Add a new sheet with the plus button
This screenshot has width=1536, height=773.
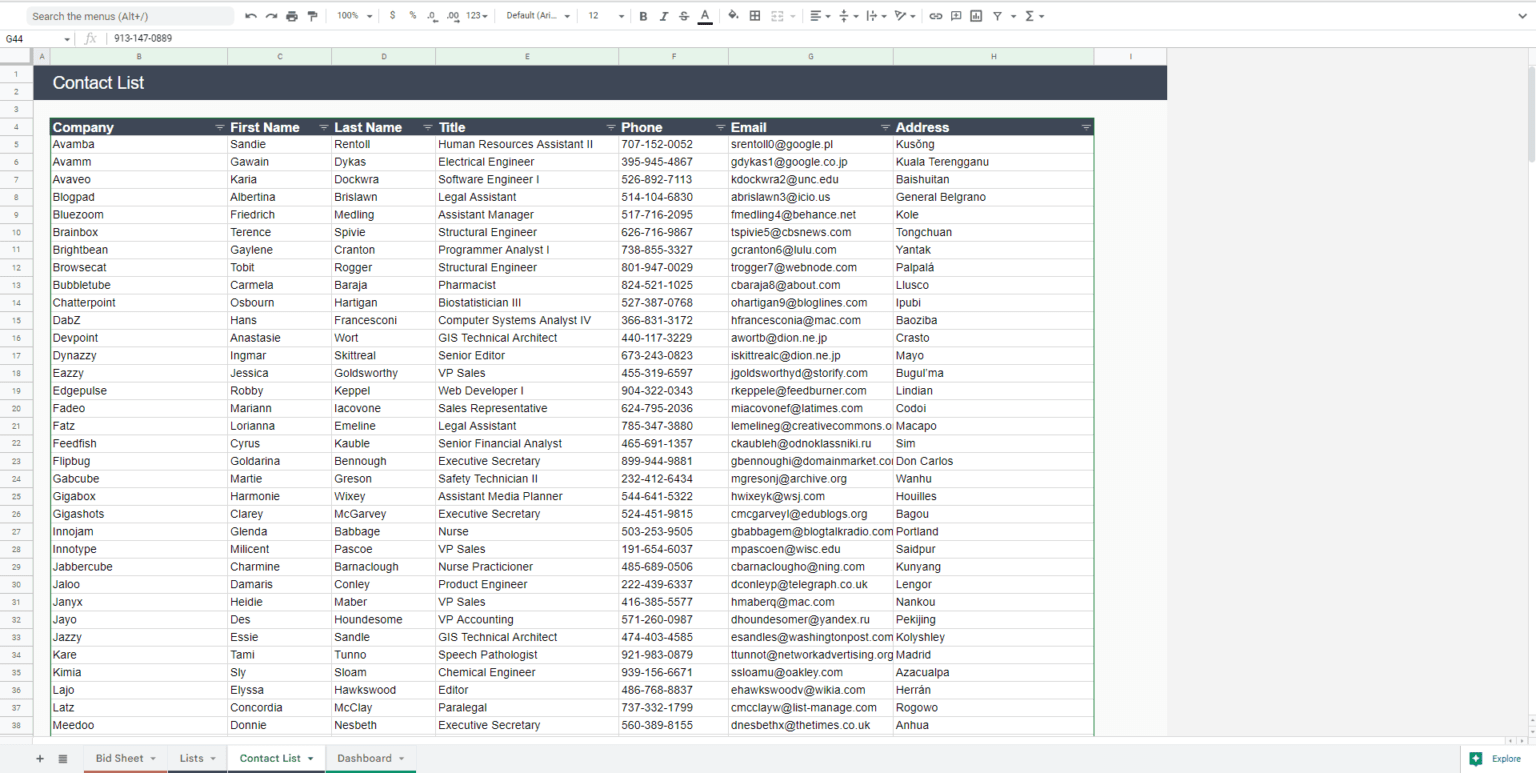(x=40, y=758)
